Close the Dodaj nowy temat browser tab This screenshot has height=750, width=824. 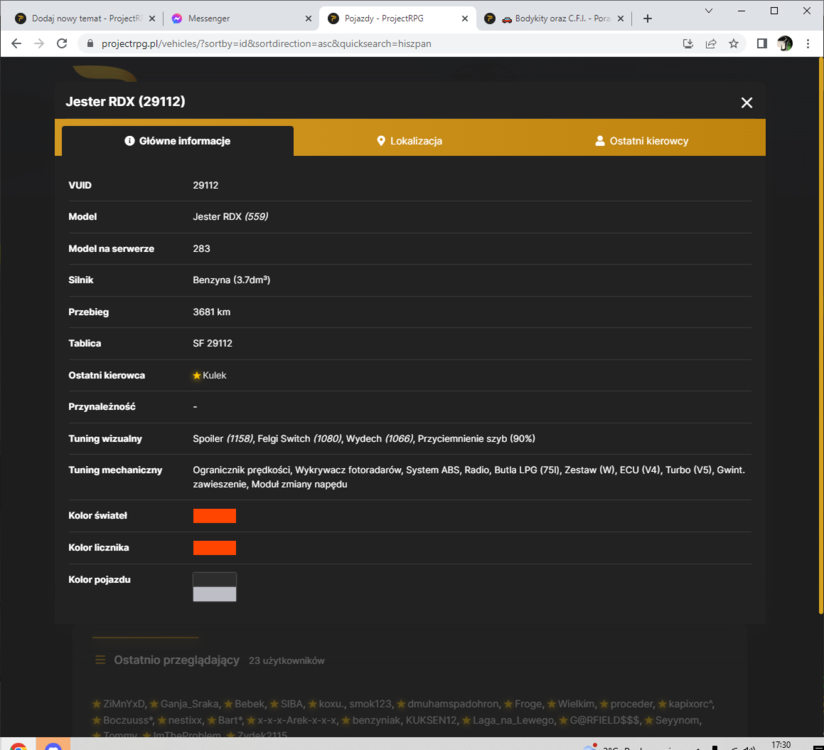pos(152,18)
